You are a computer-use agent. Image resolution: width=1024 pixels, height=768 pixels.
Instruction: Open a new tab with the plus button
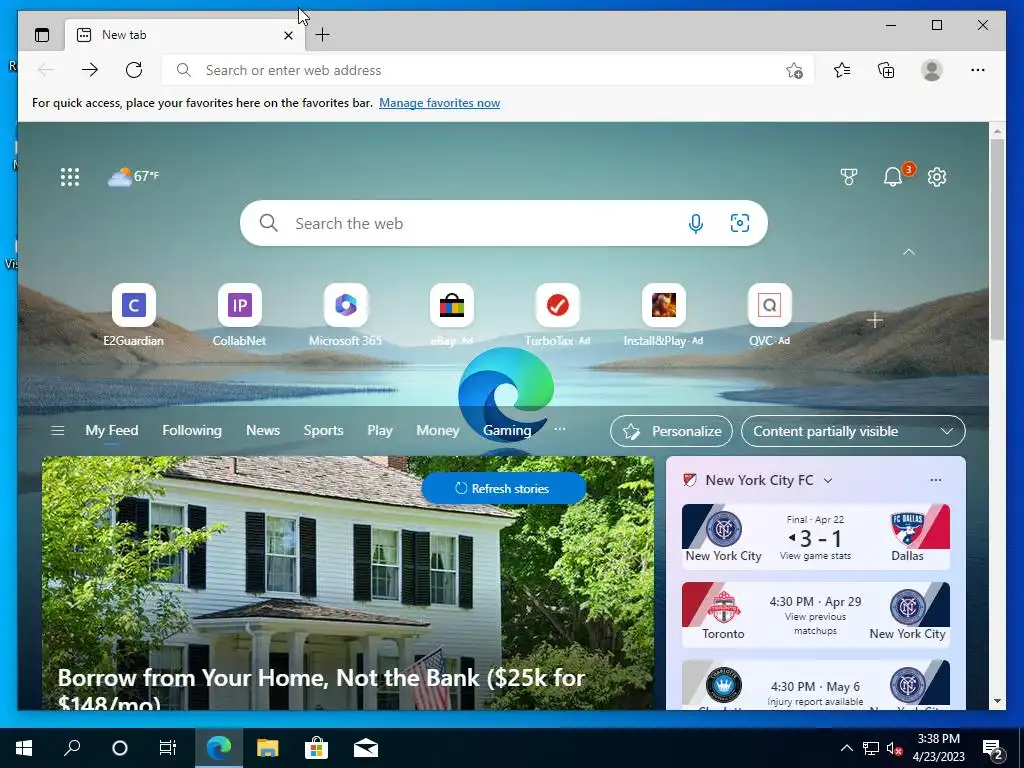click(x=323, y=35)
